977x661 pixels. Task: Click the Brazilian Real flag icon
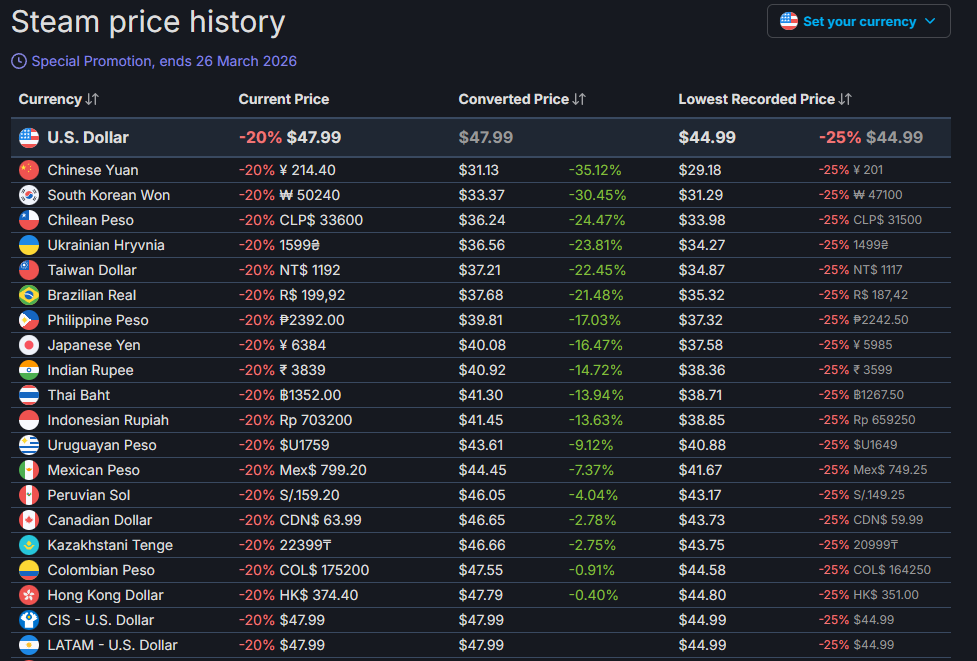[29, 295]
